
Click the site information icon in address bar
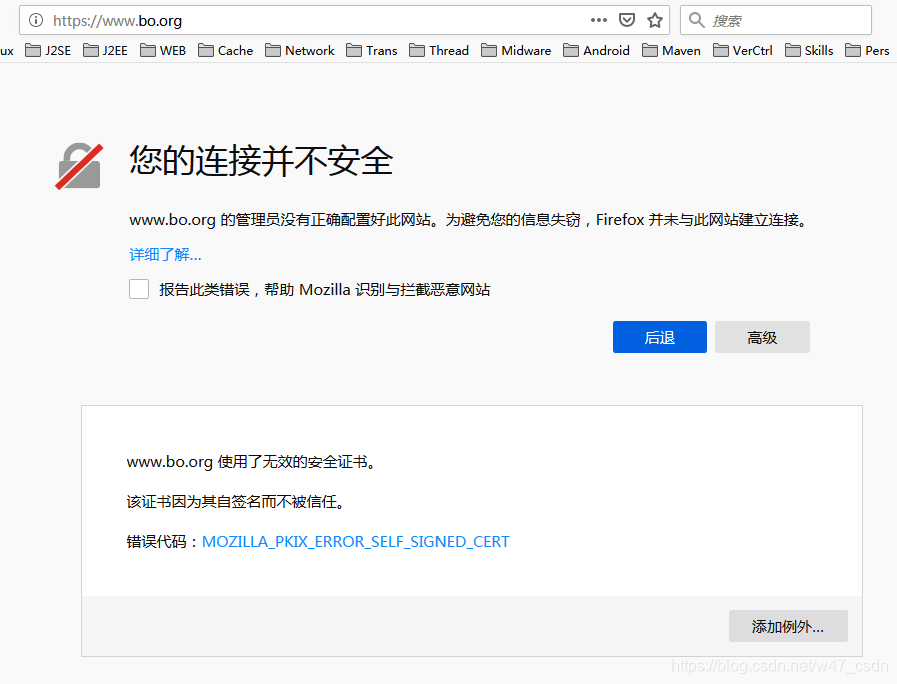pos(36,21)
